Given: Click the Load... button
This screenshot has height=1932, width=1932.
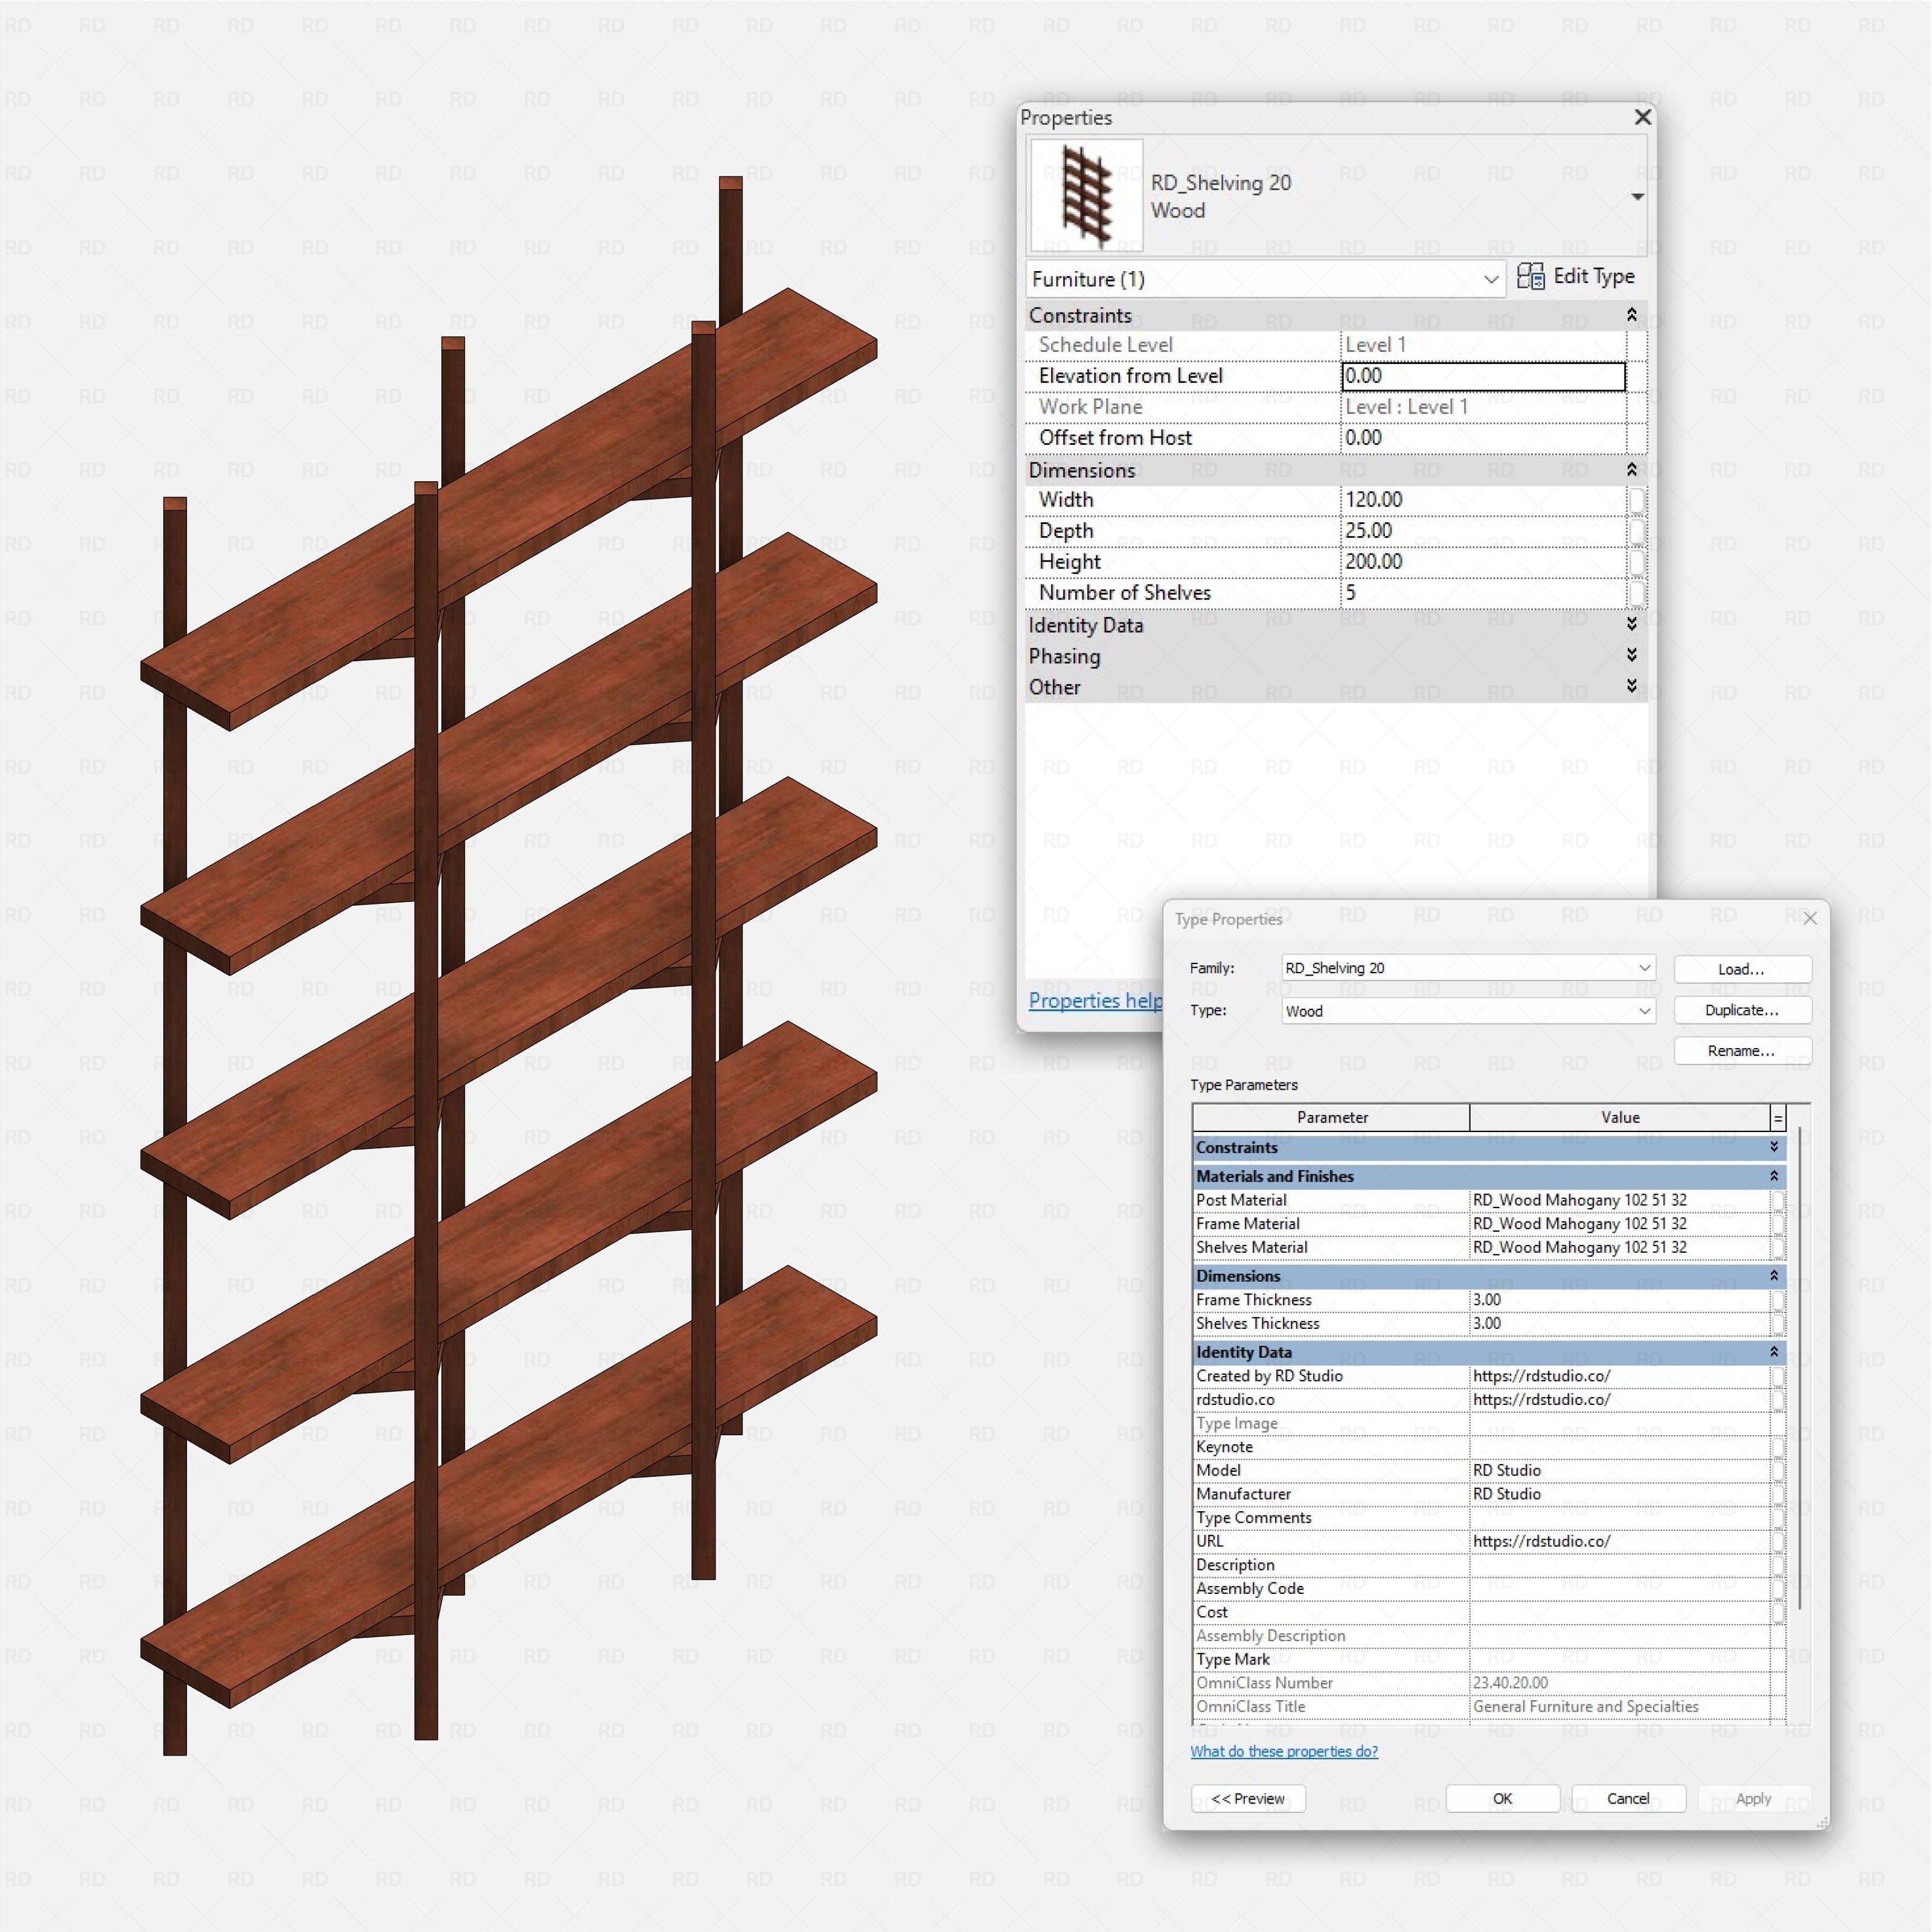Looking at the screenshot, I should 1742,969.
